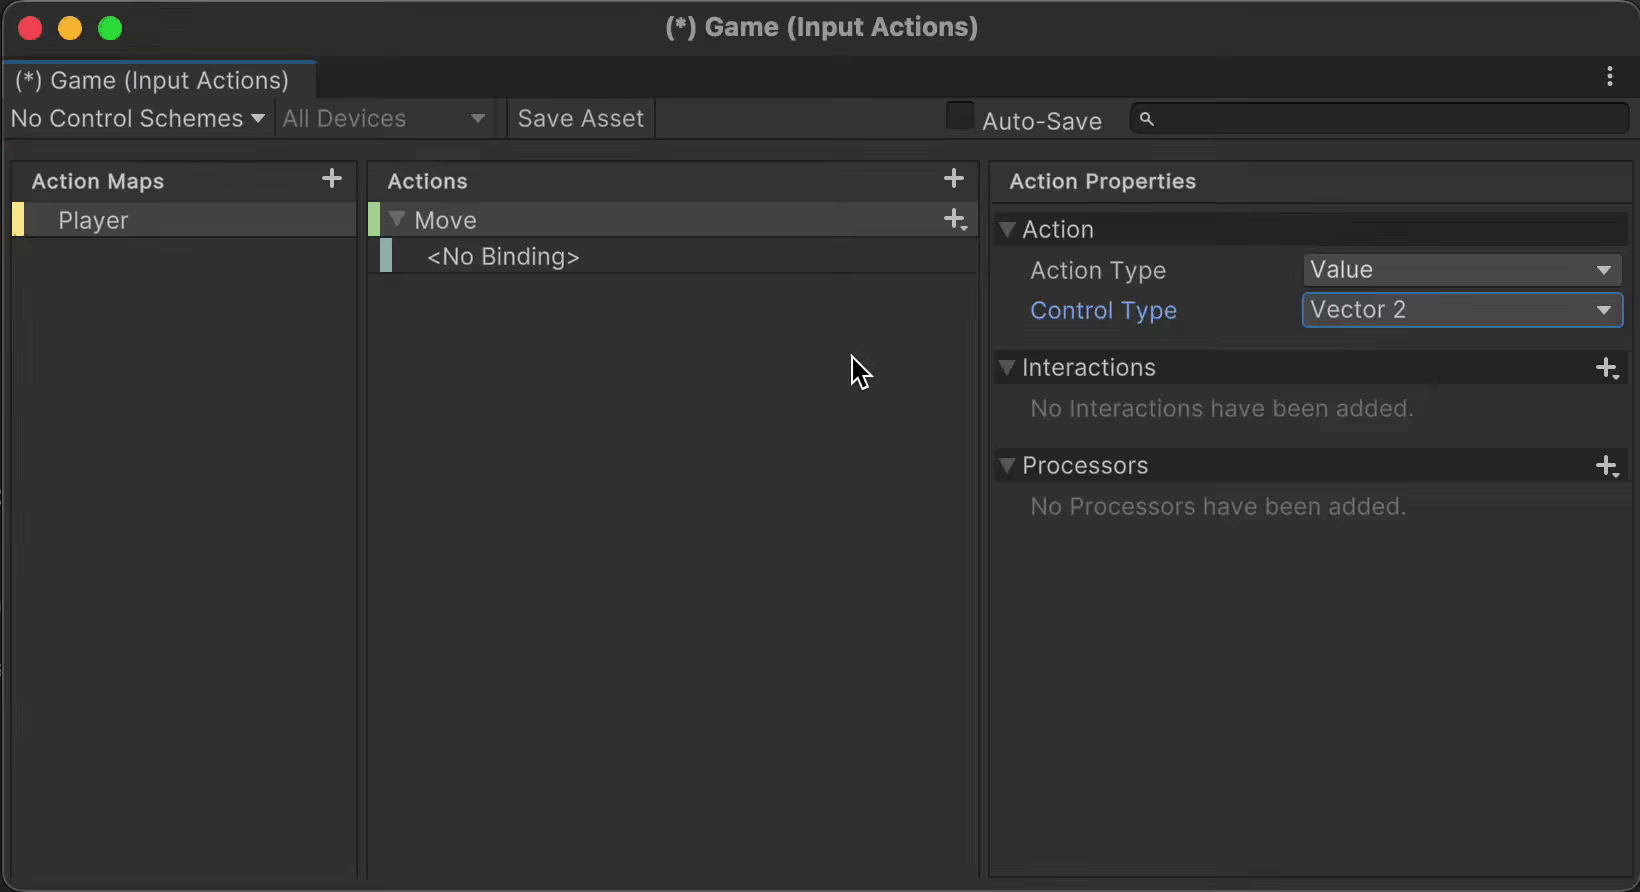Add a new action map
The image size is (1640, 892).
coord(332,179)
